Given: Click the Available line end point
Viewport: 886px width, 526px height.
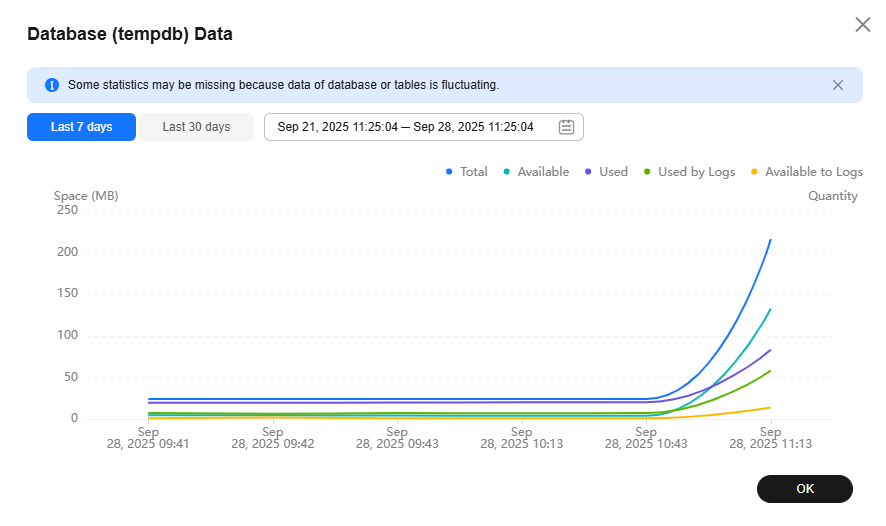Looking at the screenshot, I should coord(770,310).
